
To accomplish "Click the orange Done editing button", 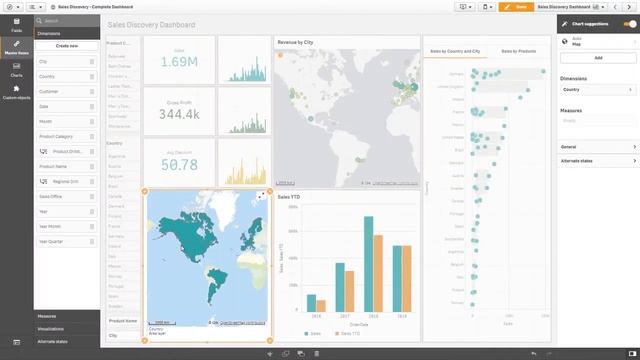I will click(516, 7).
